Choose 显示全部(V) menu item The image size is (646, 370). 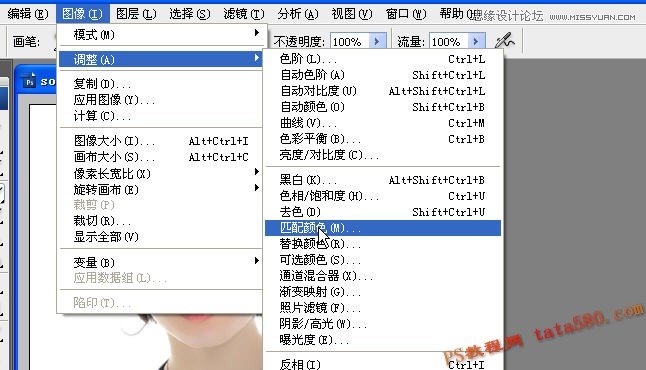[x=161, y=237]
